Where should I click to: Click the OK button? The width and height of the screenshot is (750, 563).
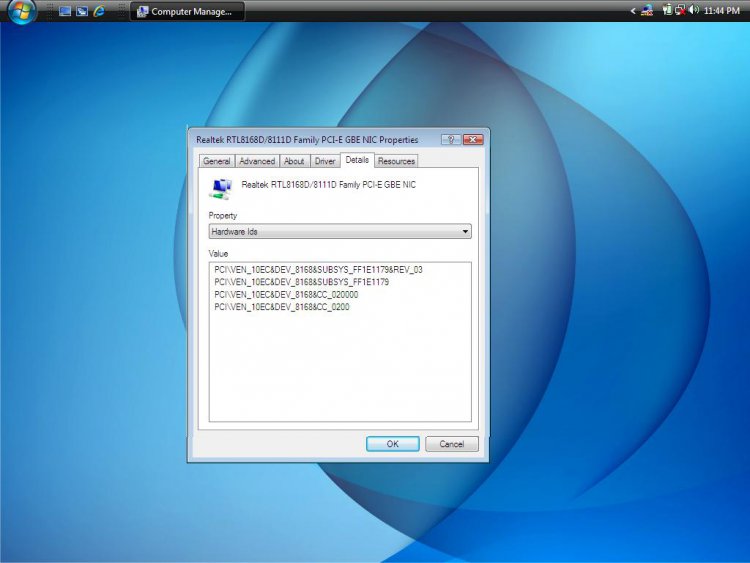[x=393, y=444]
